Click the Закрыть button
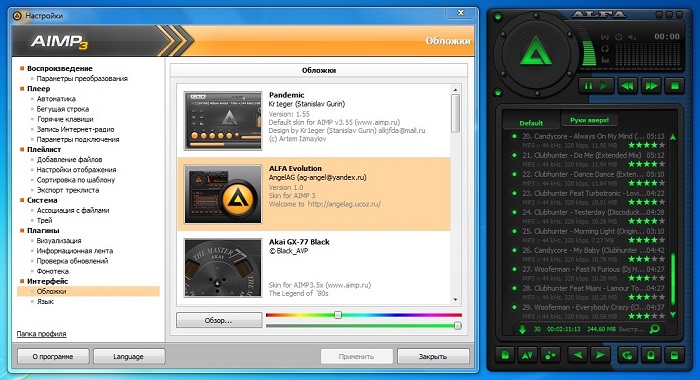 [433, 356]
